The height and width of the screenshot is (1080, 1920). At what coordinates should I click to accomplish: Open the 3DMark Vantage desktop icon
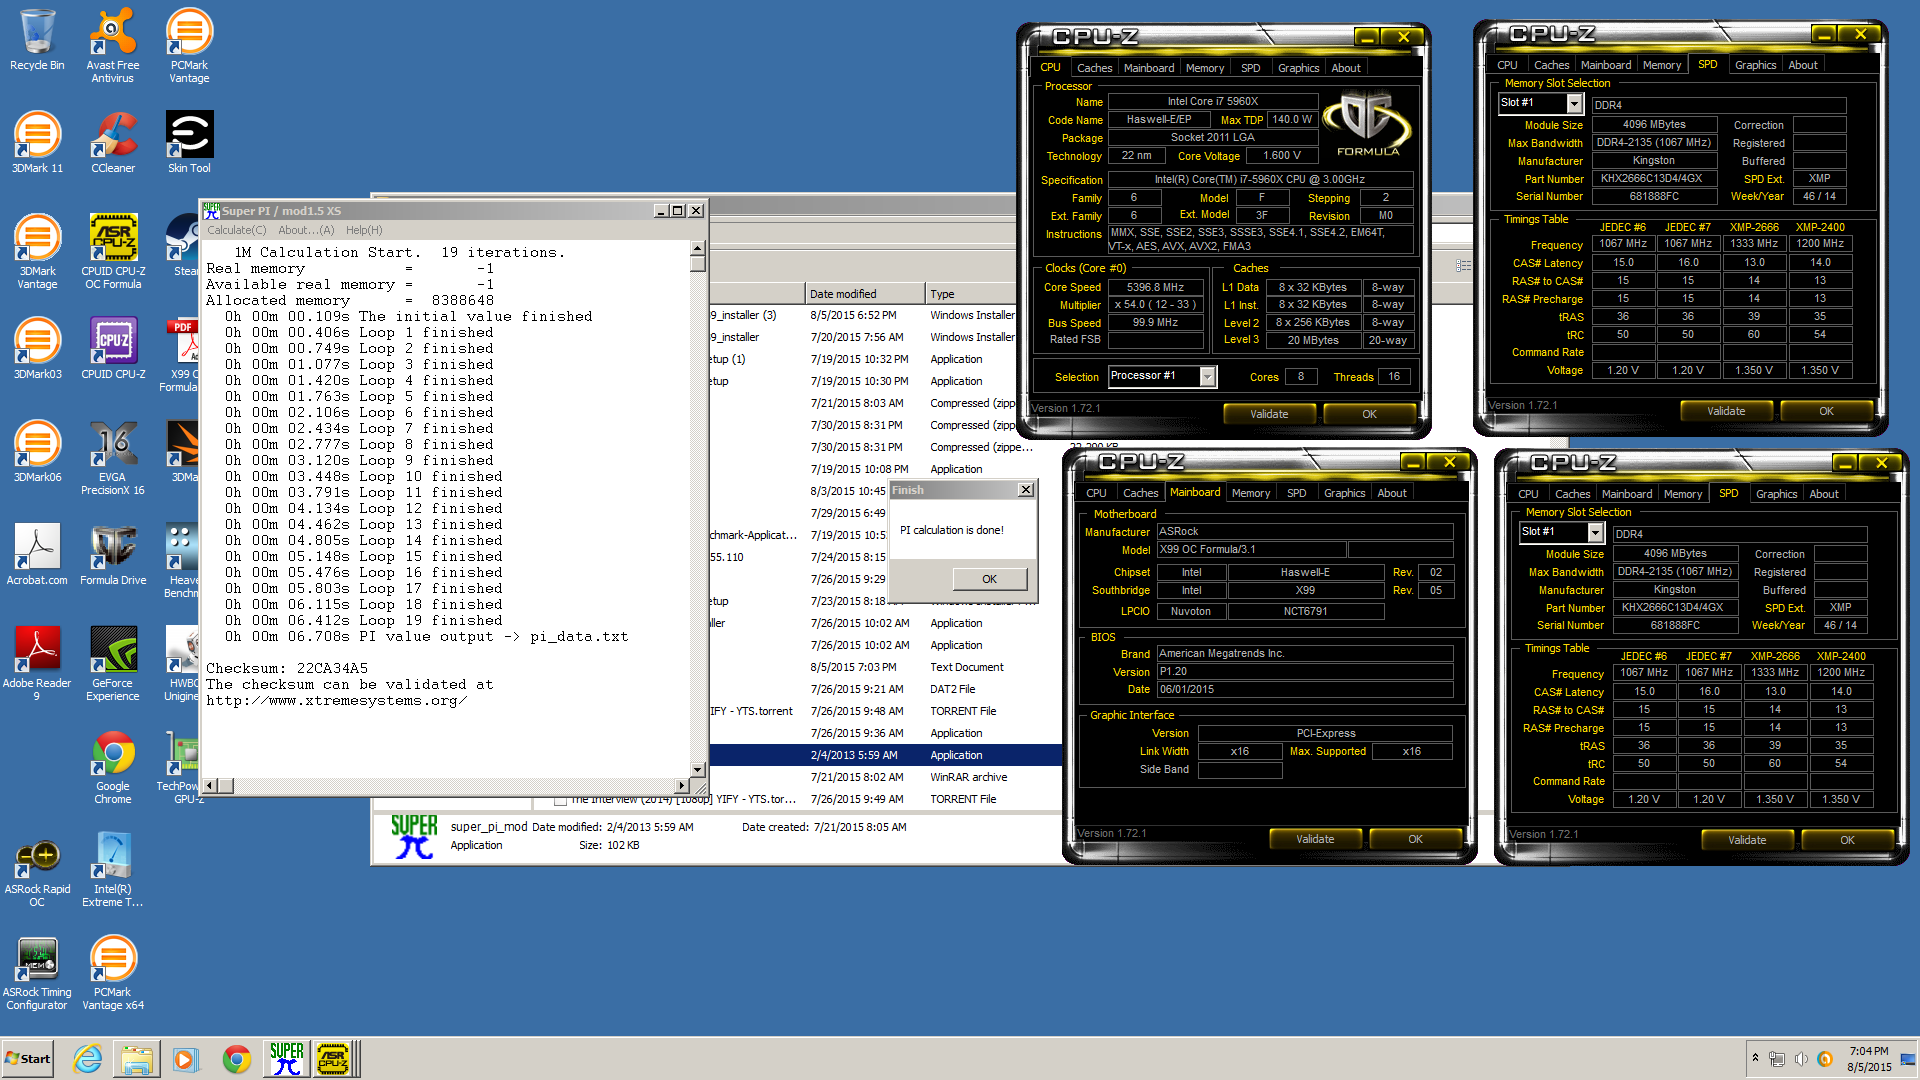tap(37, 252)
